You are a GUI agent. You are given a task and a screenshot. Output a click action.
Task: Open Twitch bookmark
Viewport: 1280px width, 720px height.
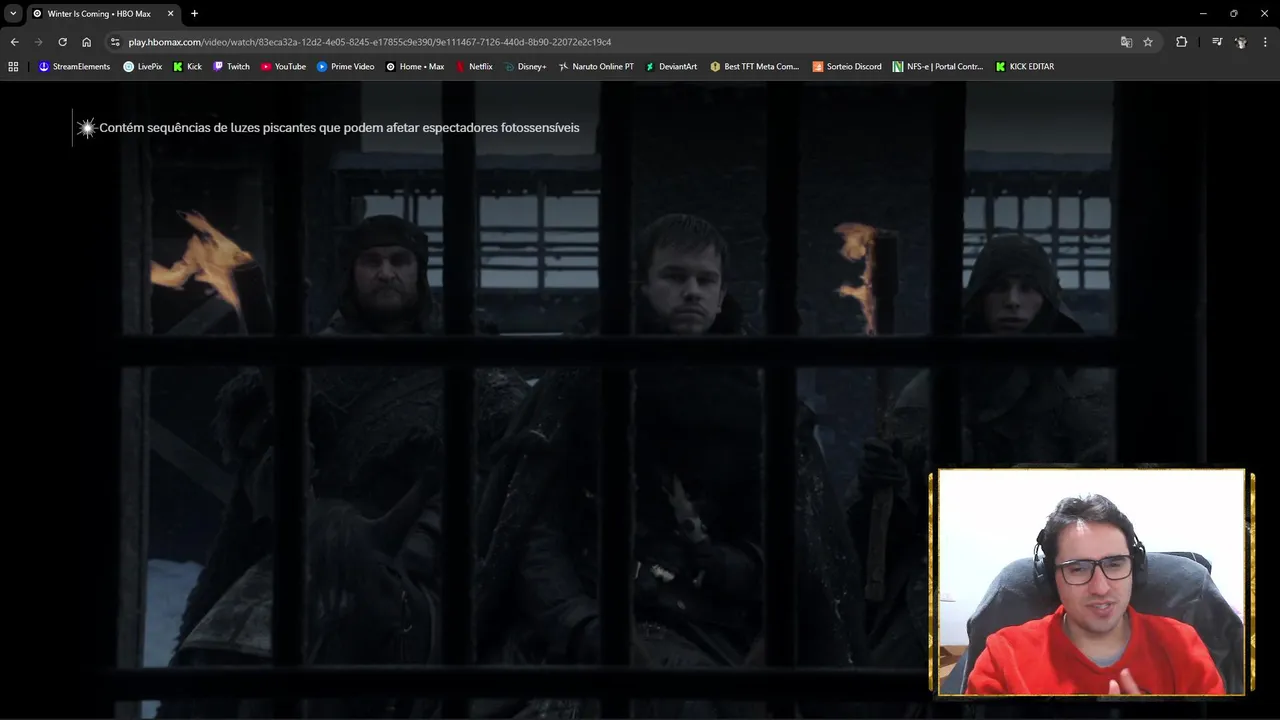pos(231,67)
